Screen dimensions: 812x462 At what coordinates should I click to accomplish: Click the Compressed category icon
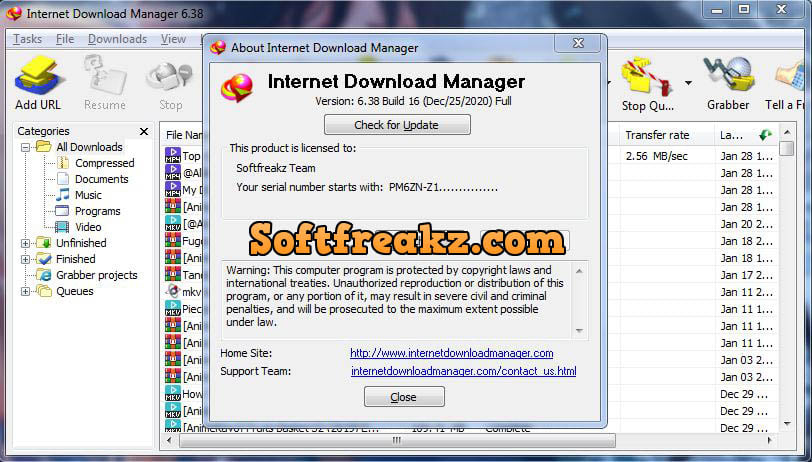[63, 163]
